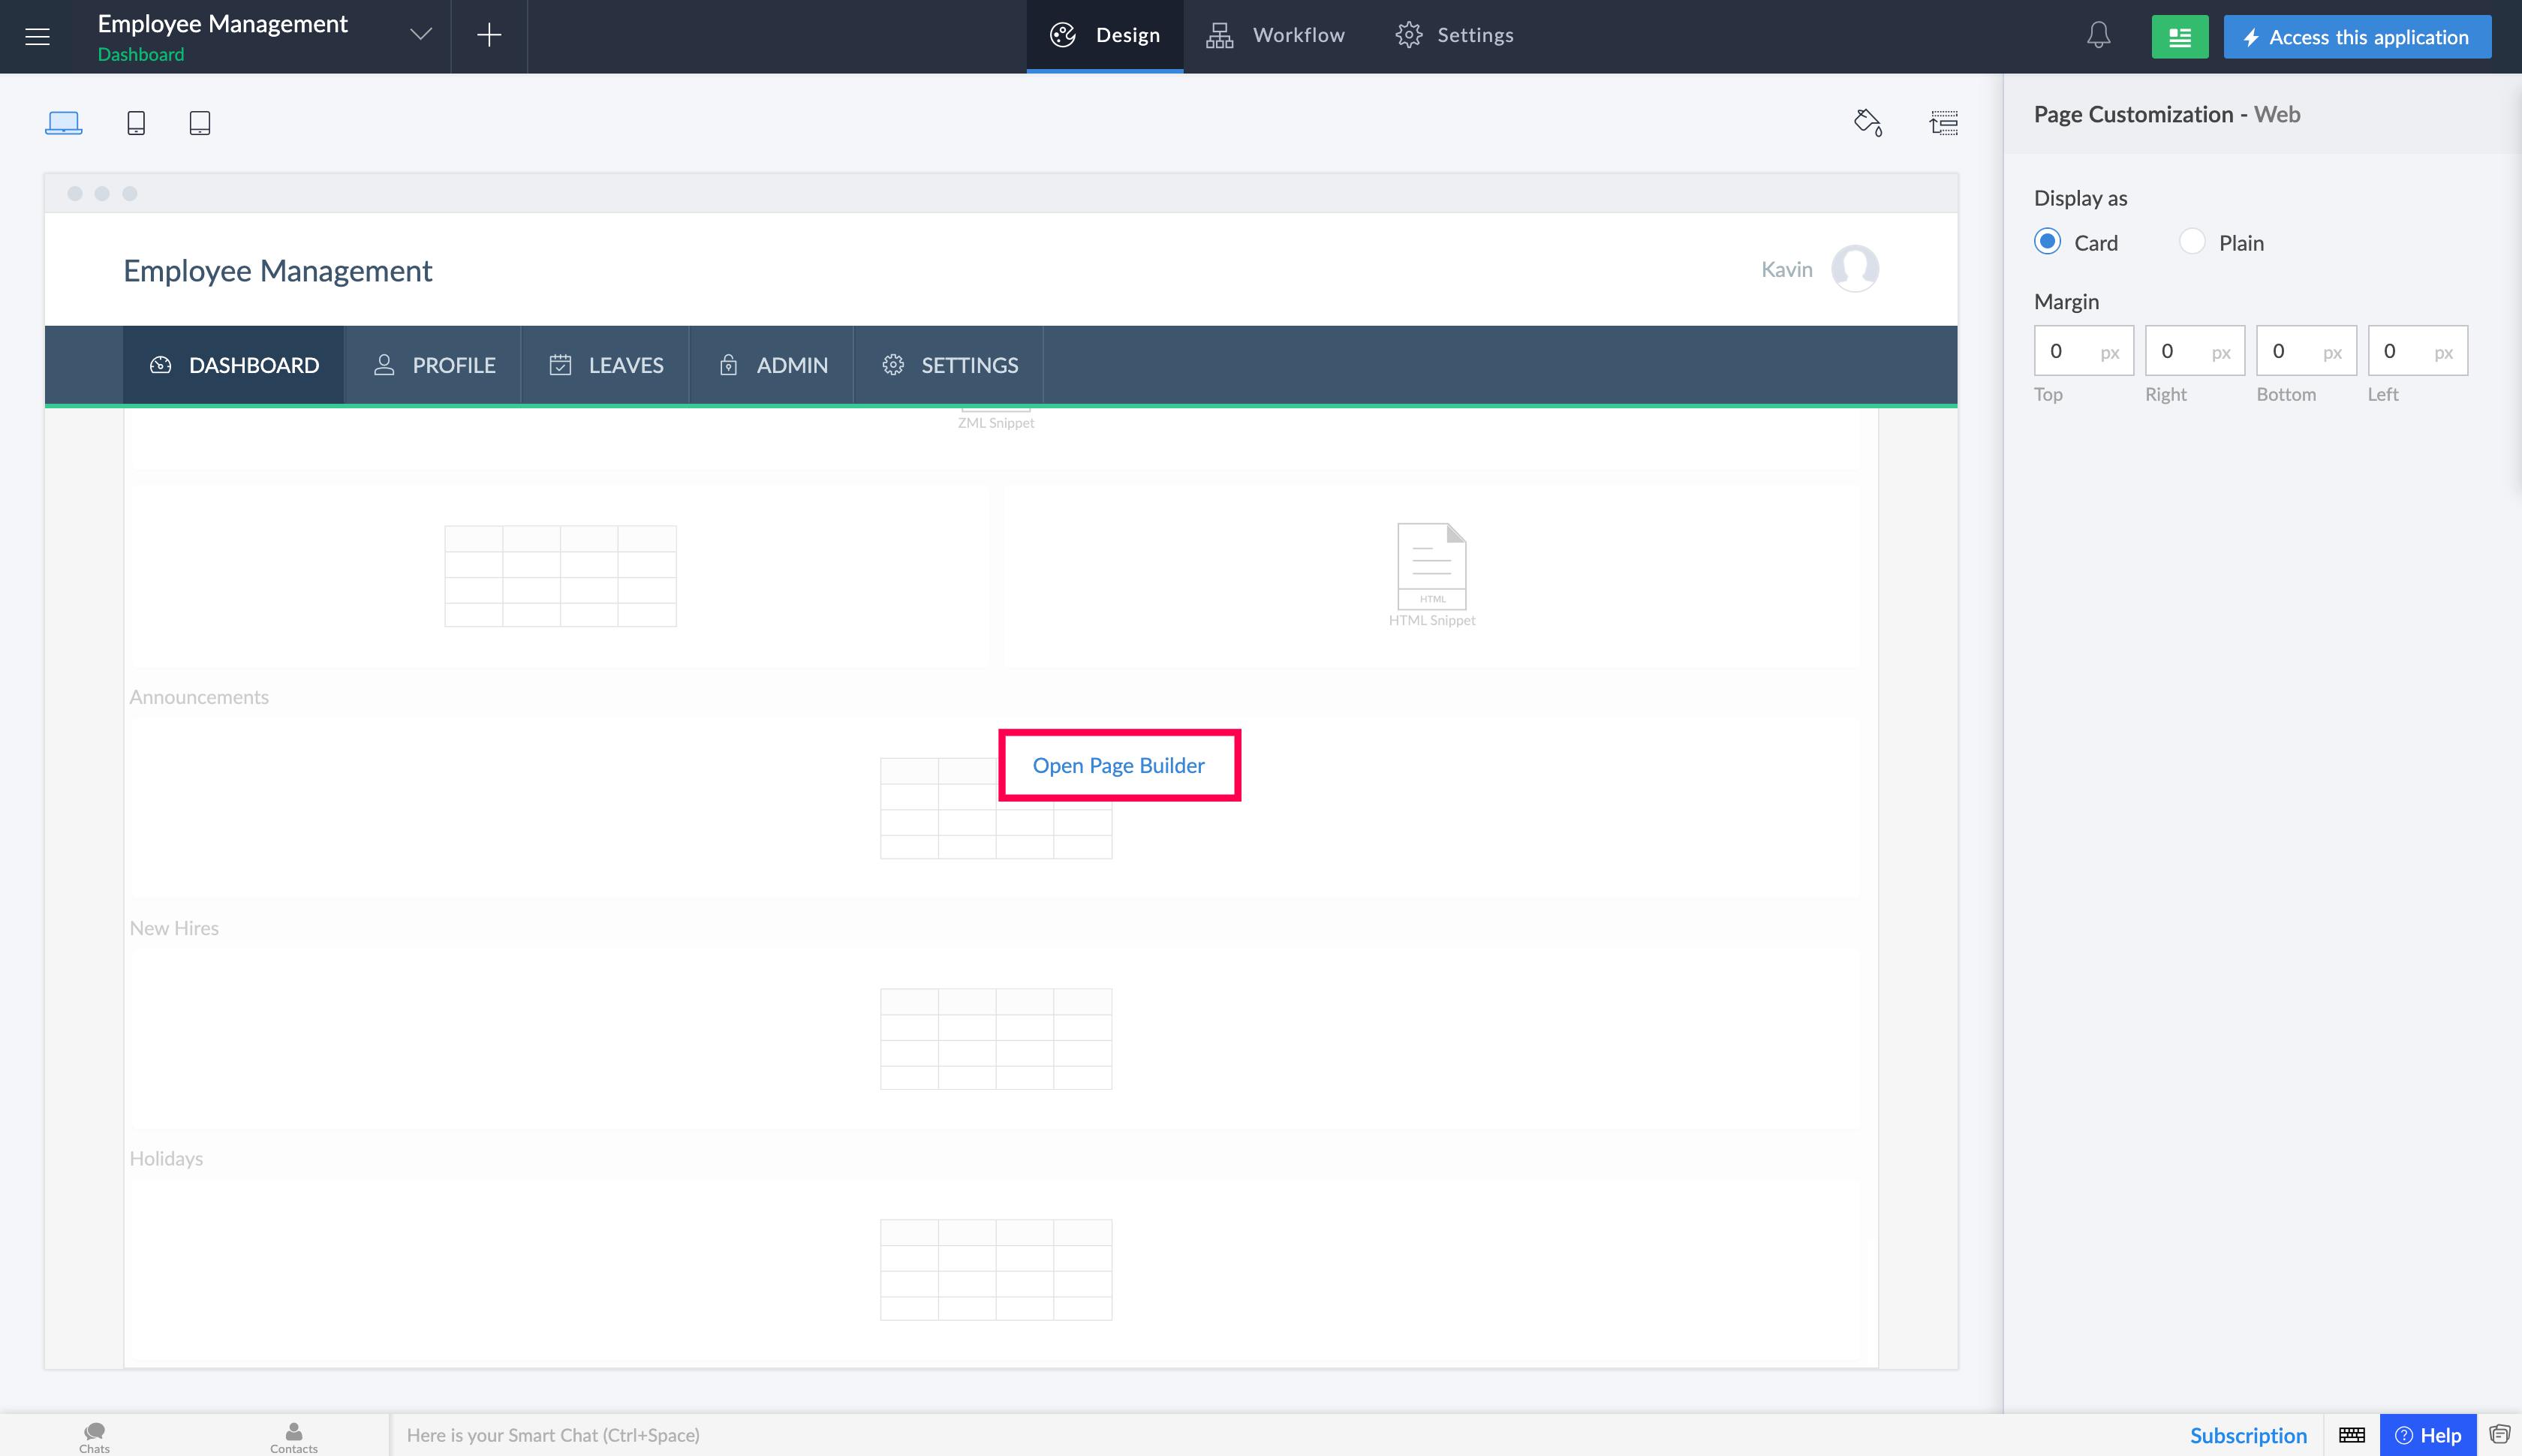Click the plus icon to add component

tap(489, 35)
